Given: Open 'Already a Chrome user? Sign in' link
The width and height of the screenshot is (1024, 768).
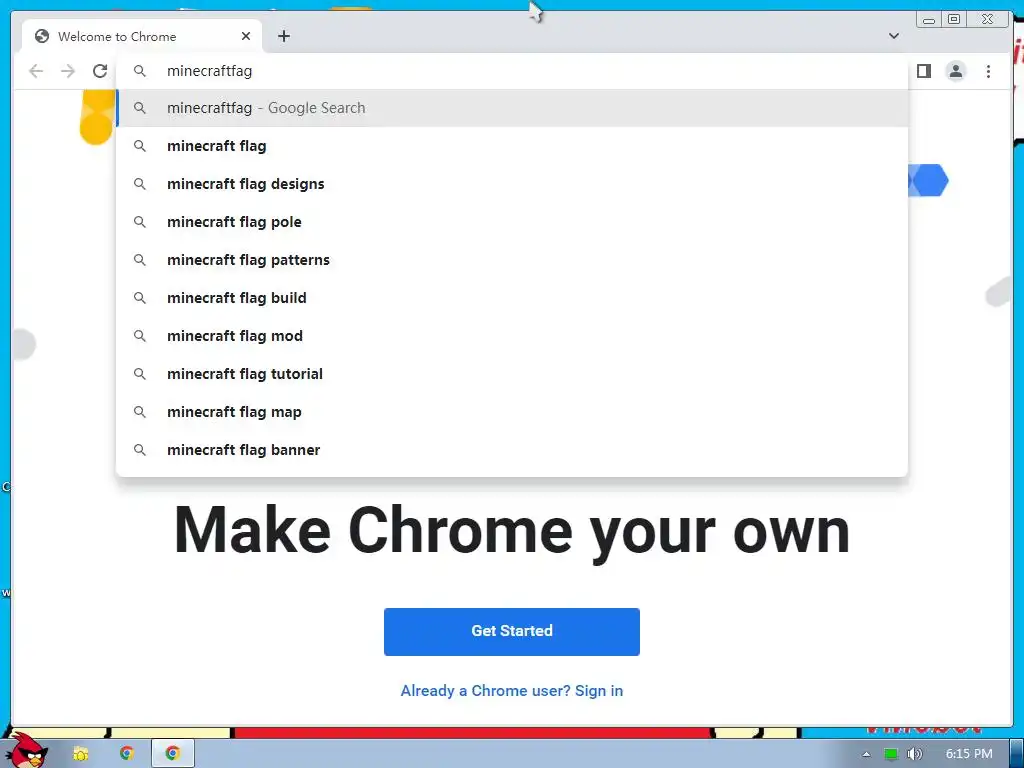Looking at the screenshot, I should click(x=512, y=691).
